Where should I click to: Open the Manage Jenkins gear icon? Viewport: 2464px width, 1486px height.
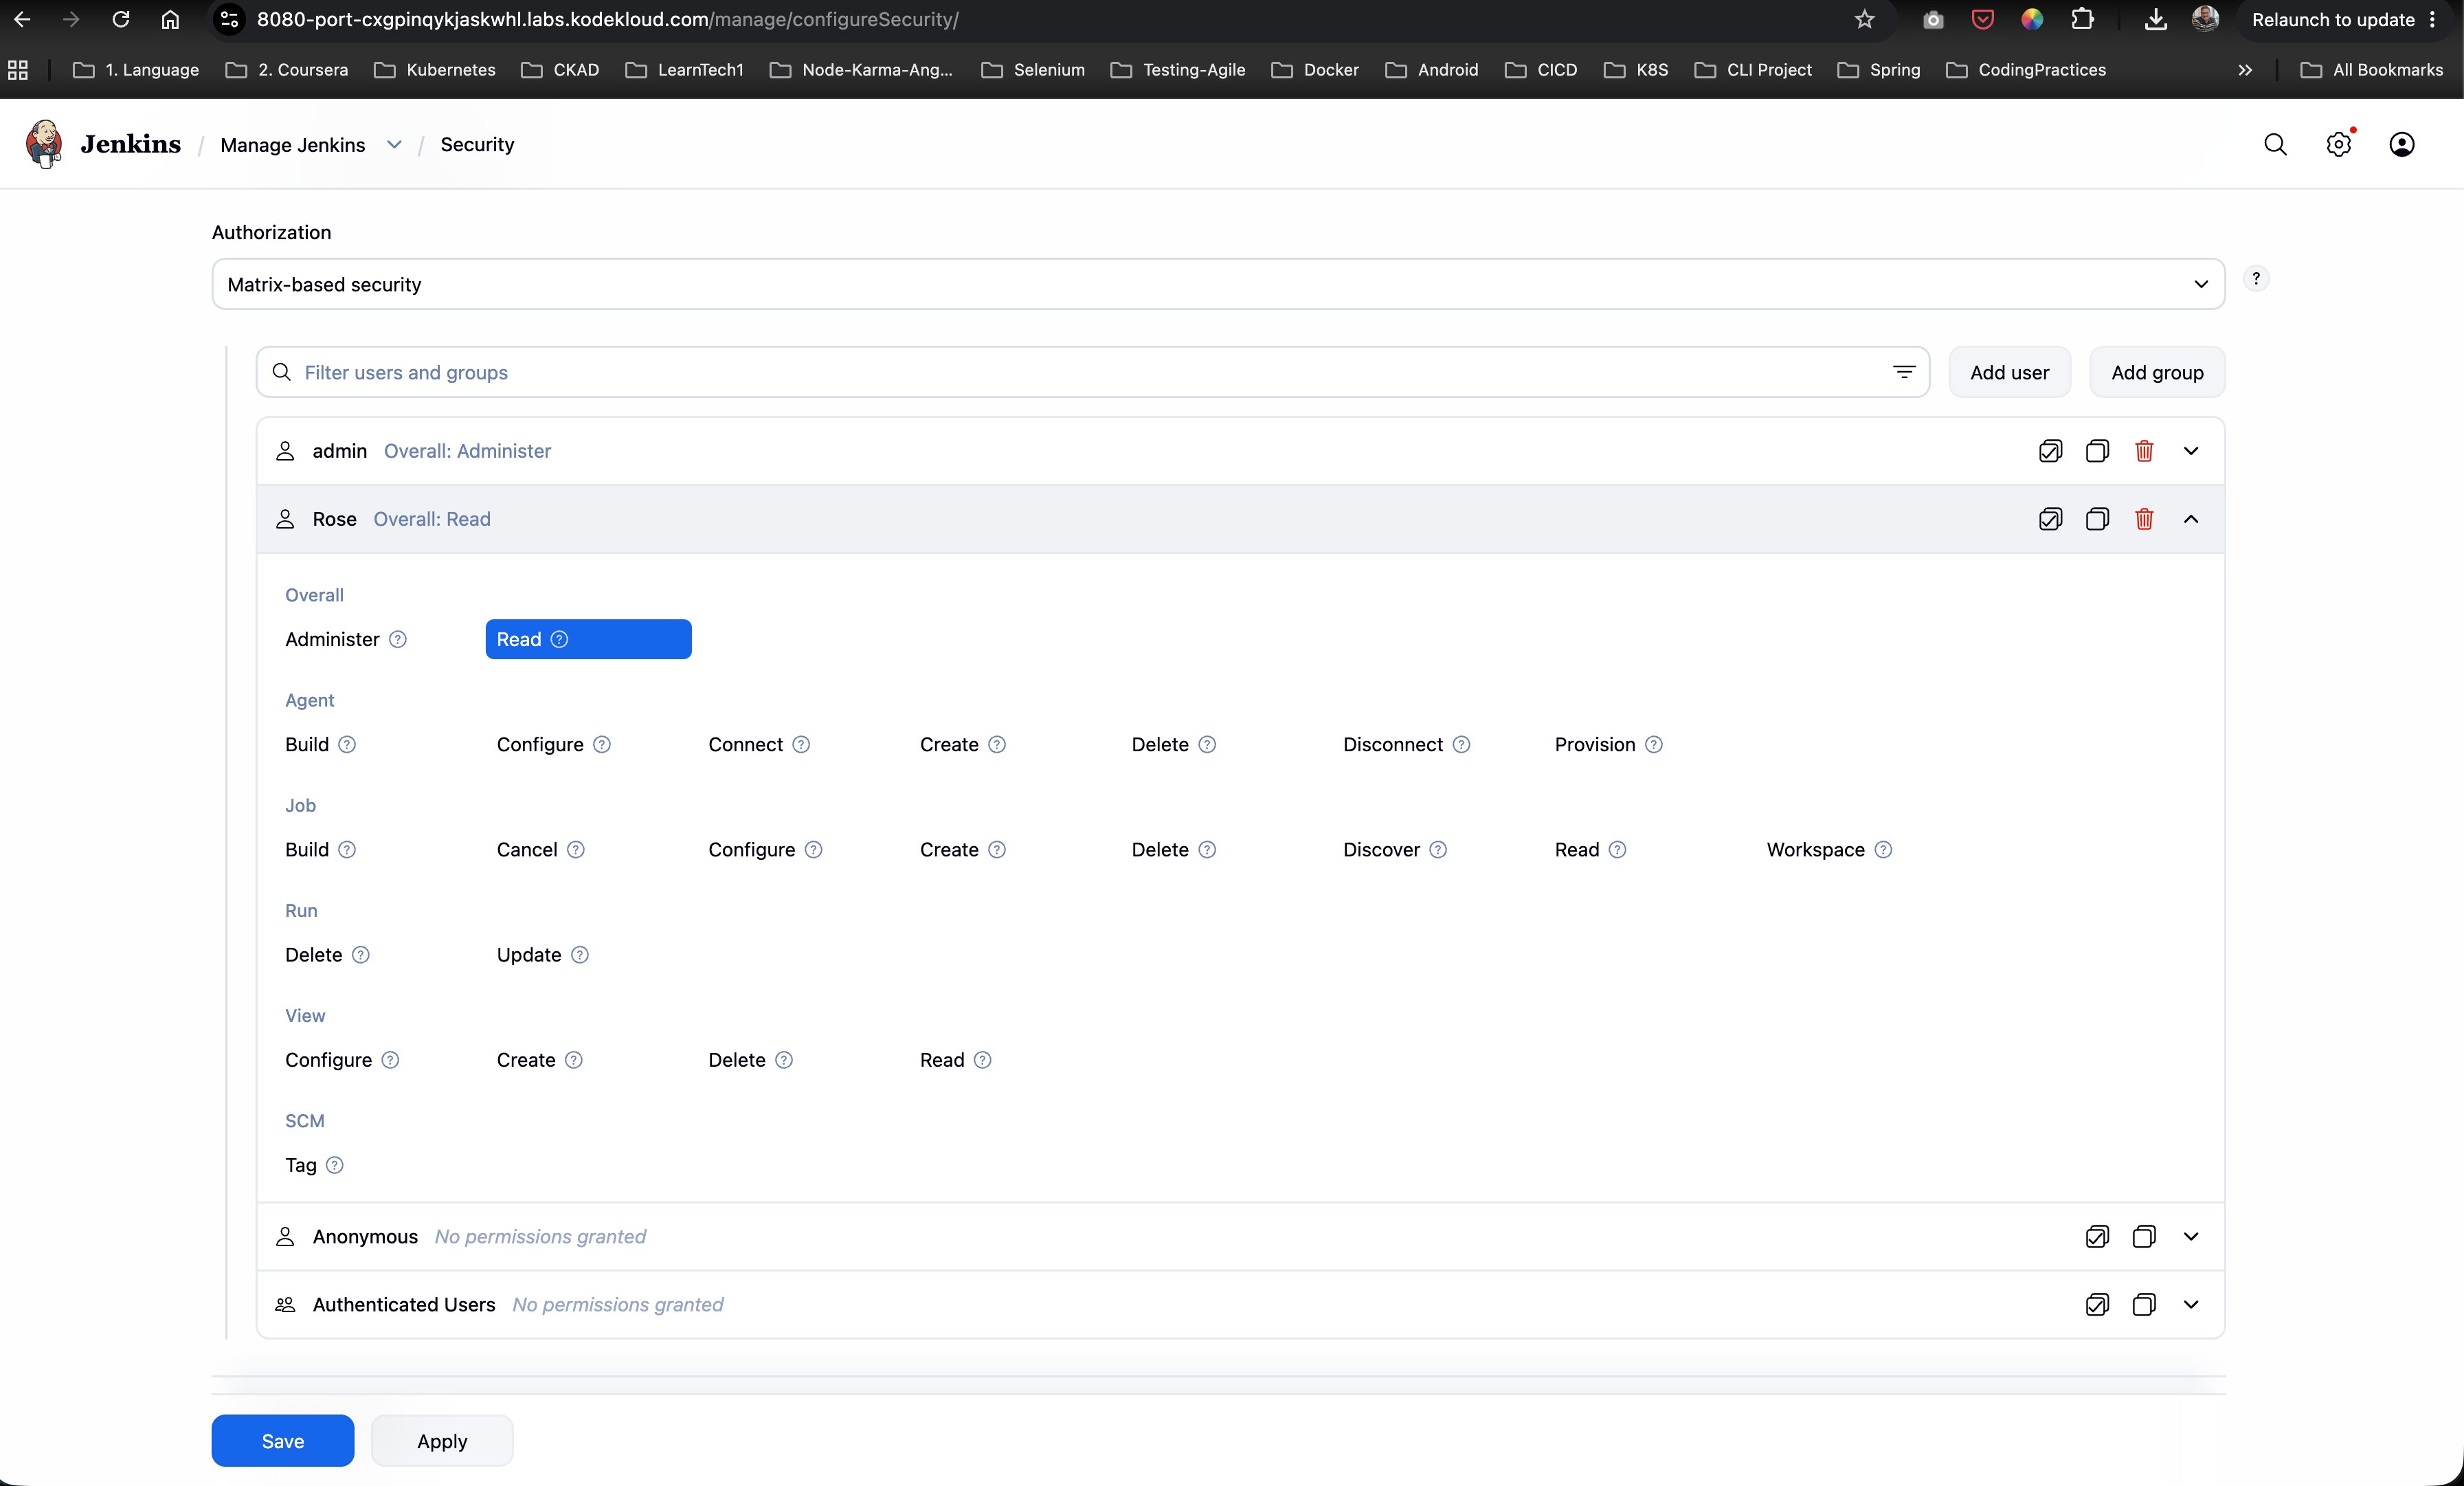(2338, 144)
